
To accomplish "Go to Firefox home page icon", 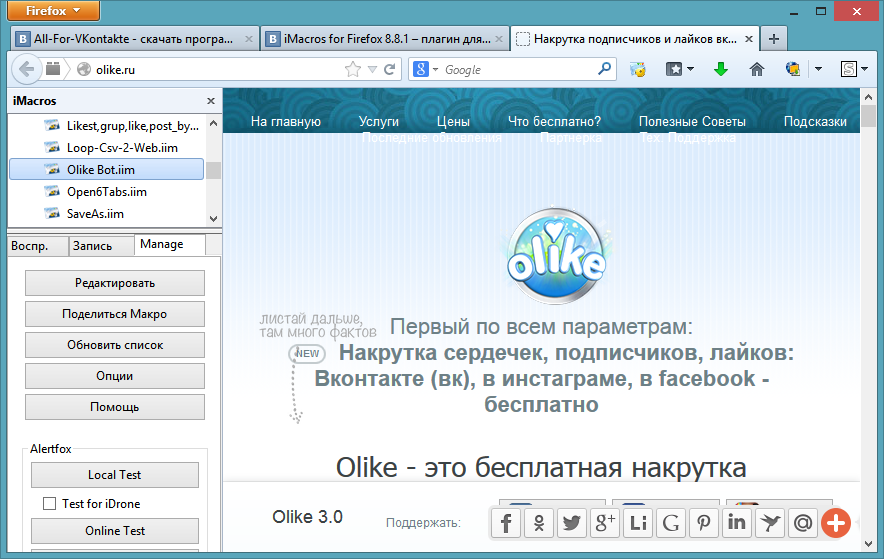I will tap(757, 70).
